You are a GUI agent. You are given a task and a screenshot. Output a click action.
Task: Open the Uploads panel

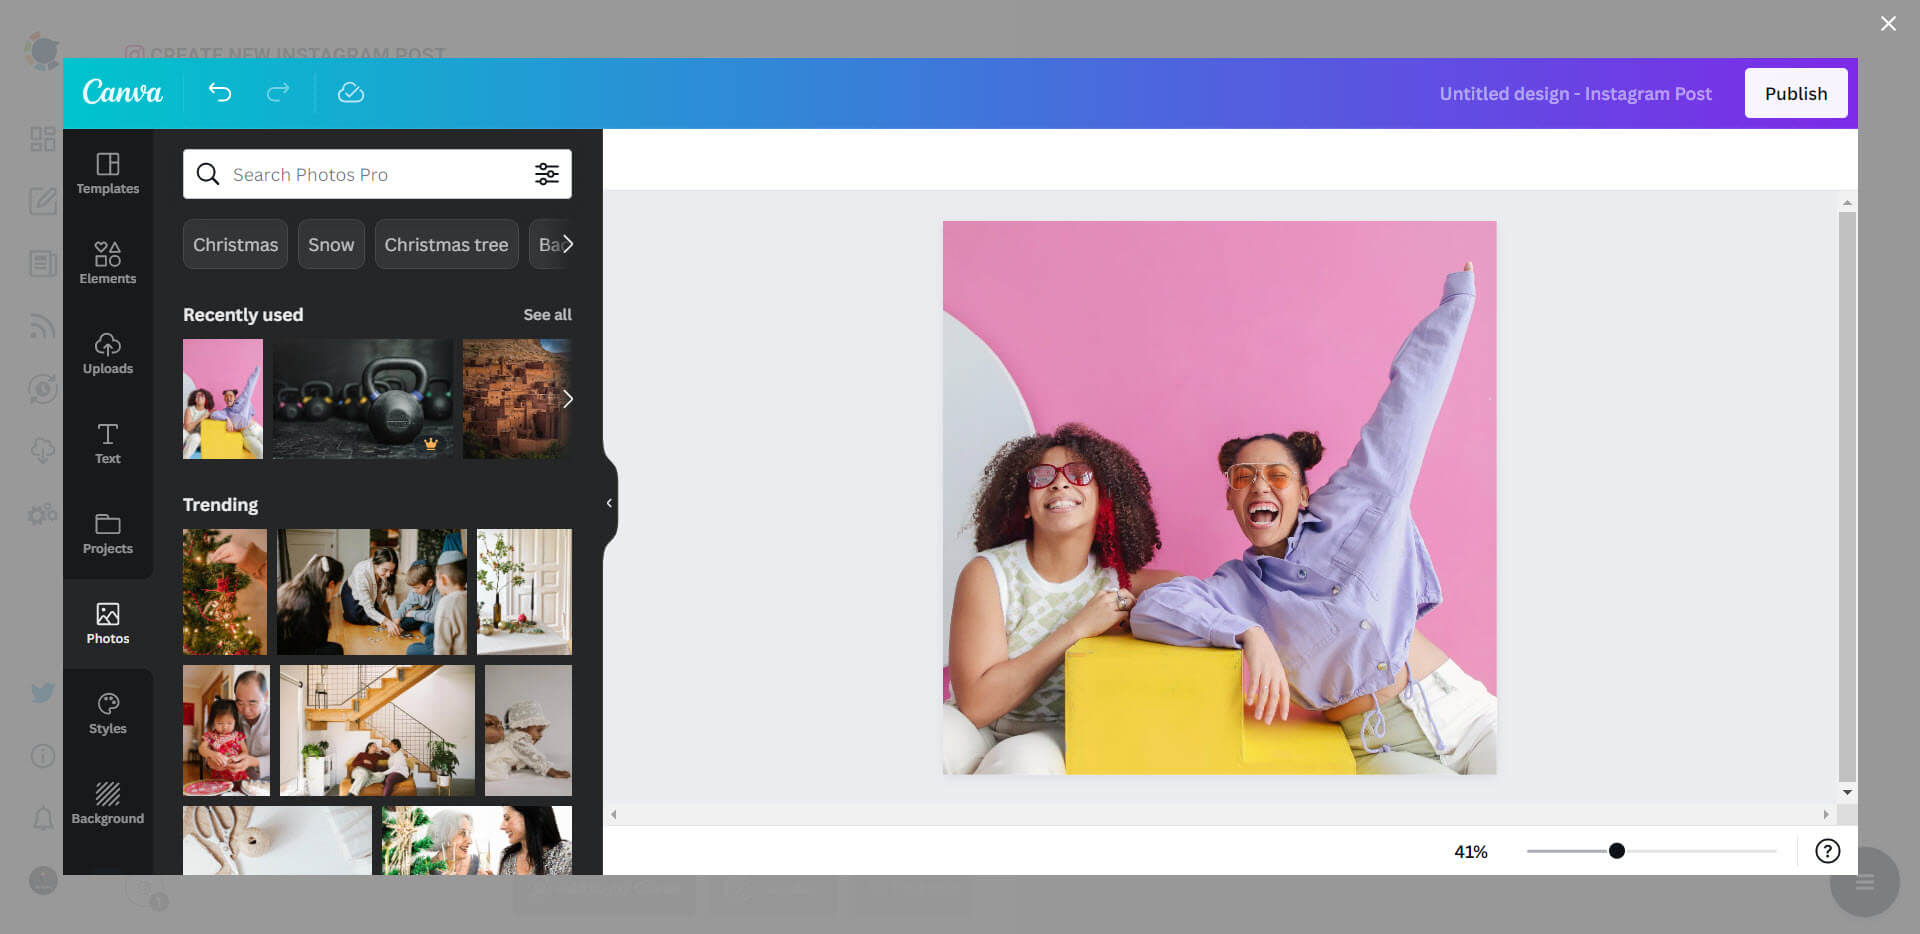coord(107,354)
